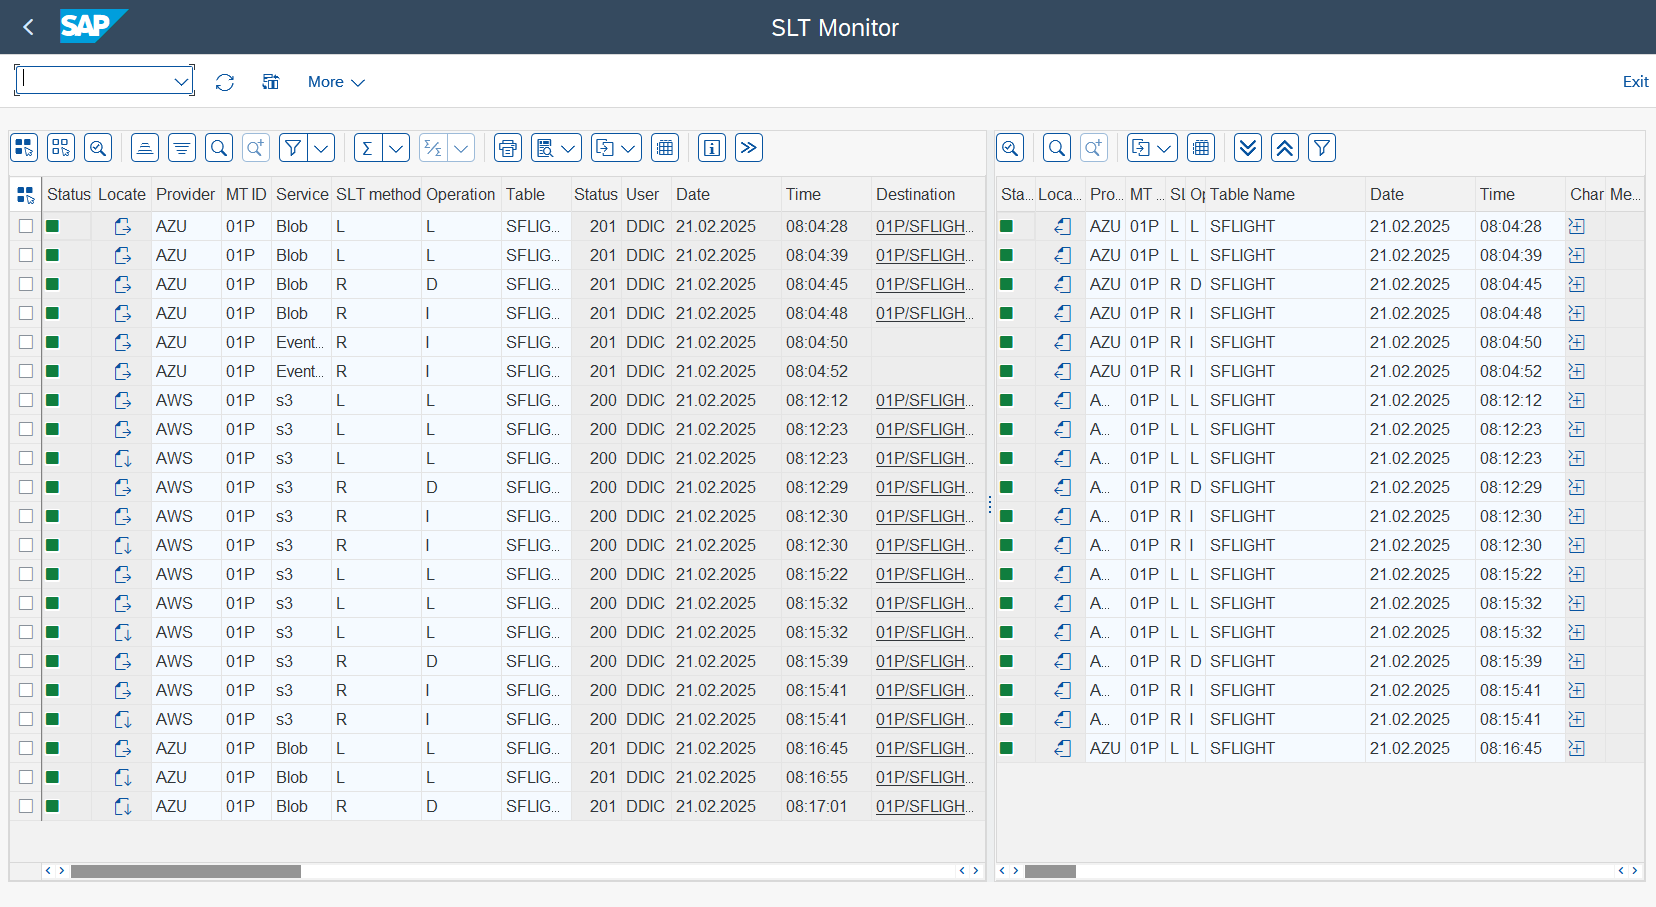Open total options dropdown beside Sigma
This screenshot has height=907, width=1656.
click(x=396, y=148)
